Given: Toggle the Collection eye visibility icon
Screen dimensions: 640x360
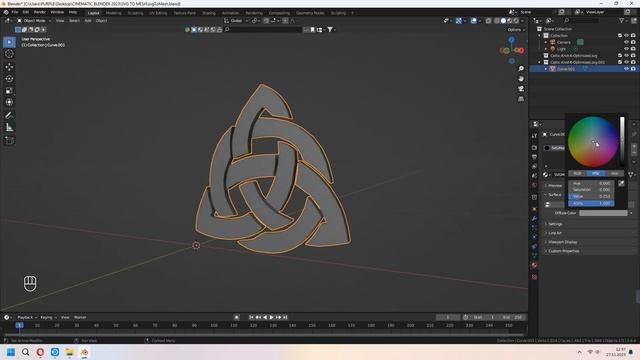Looking at the screenshot, I should pos(626,36).
